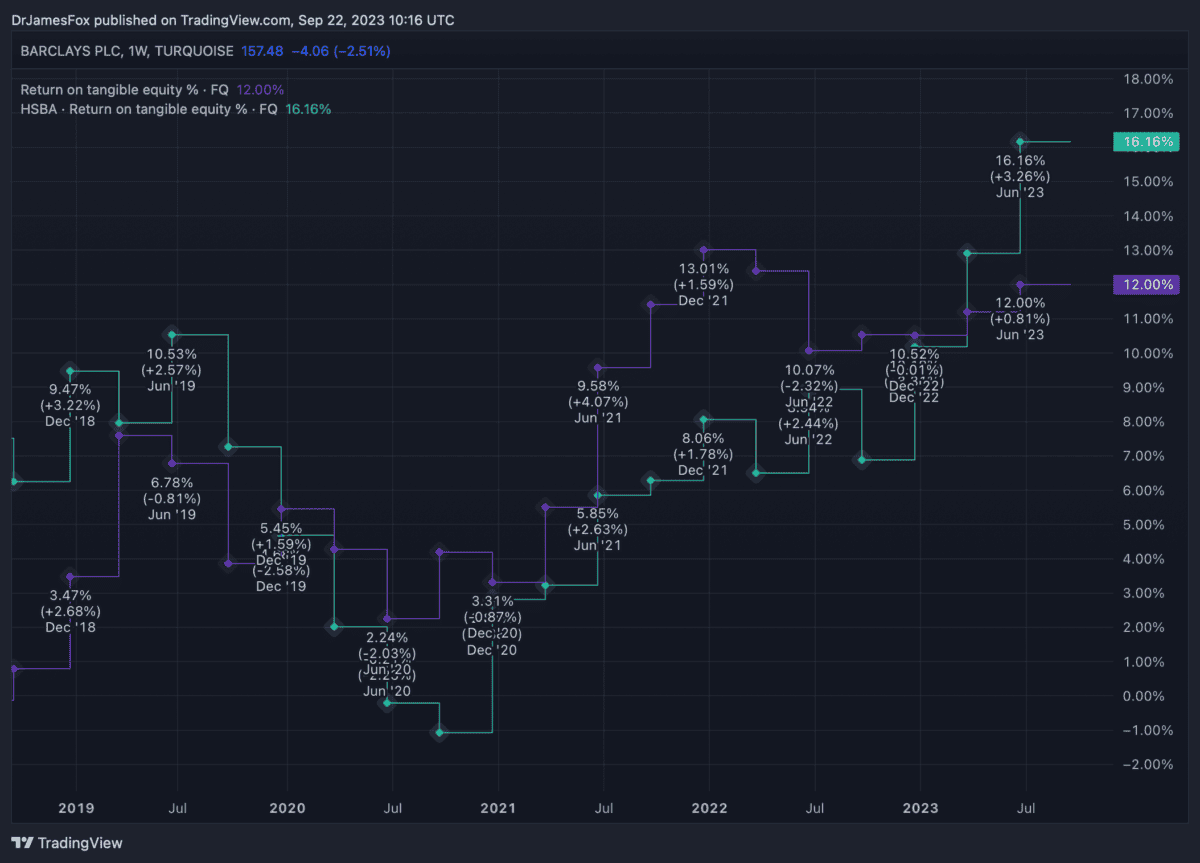Select the purple 13.01% Dec '21 peak marker

[x=704, y=250]
